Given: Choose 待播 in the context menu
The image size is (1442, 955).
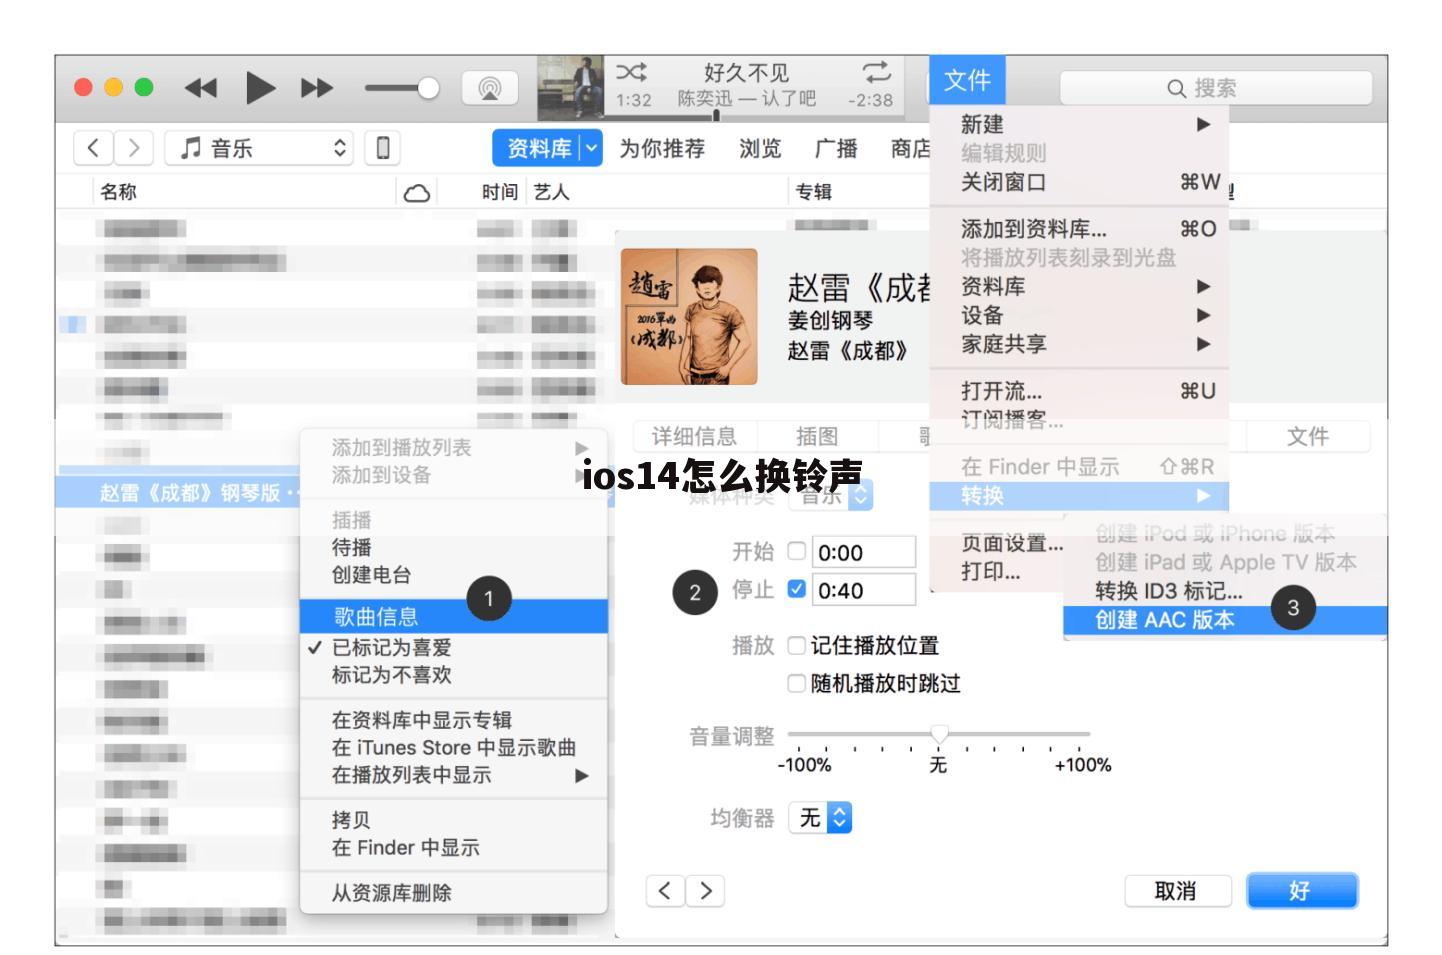Looking at the screenshot, I should (454, 547).
